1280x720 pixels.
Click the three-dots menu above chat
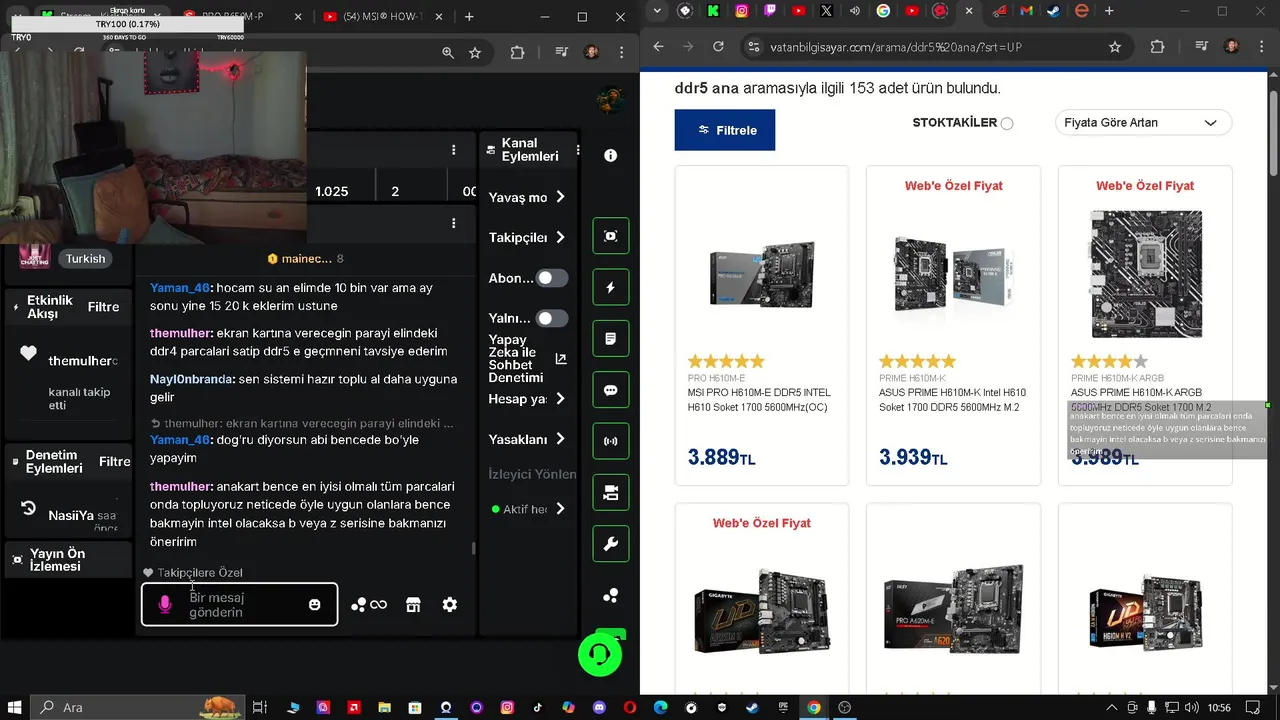click(x=454, y=222)
